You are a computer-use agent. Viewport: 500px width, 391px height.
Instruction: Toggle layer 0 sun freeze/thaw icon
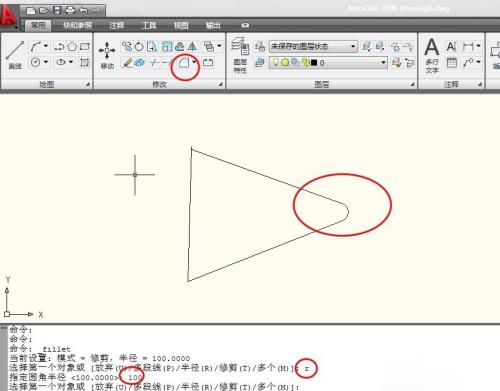[x=285, y=62]
